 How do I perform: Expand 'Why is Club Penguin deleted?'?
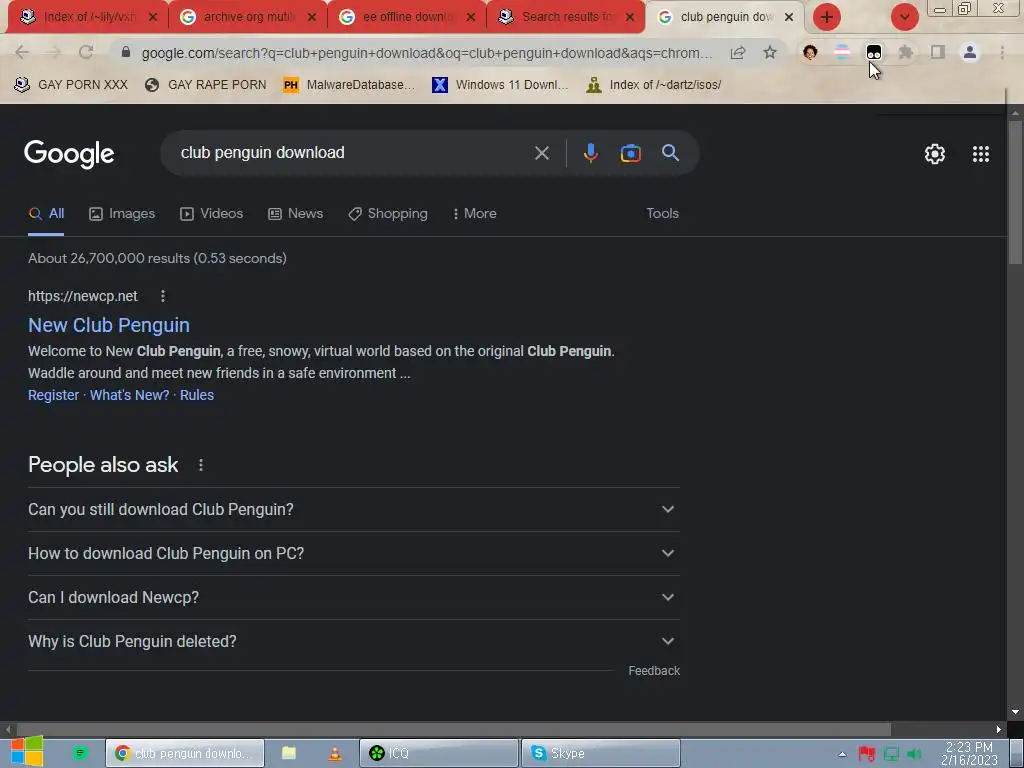click(353, 641)
